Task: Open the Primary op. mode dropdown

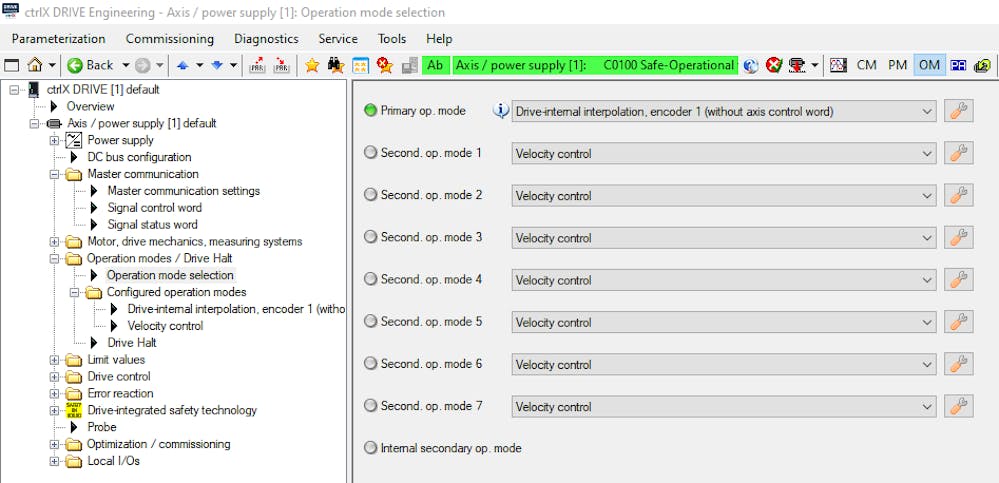Action: [x=724, y=111]
